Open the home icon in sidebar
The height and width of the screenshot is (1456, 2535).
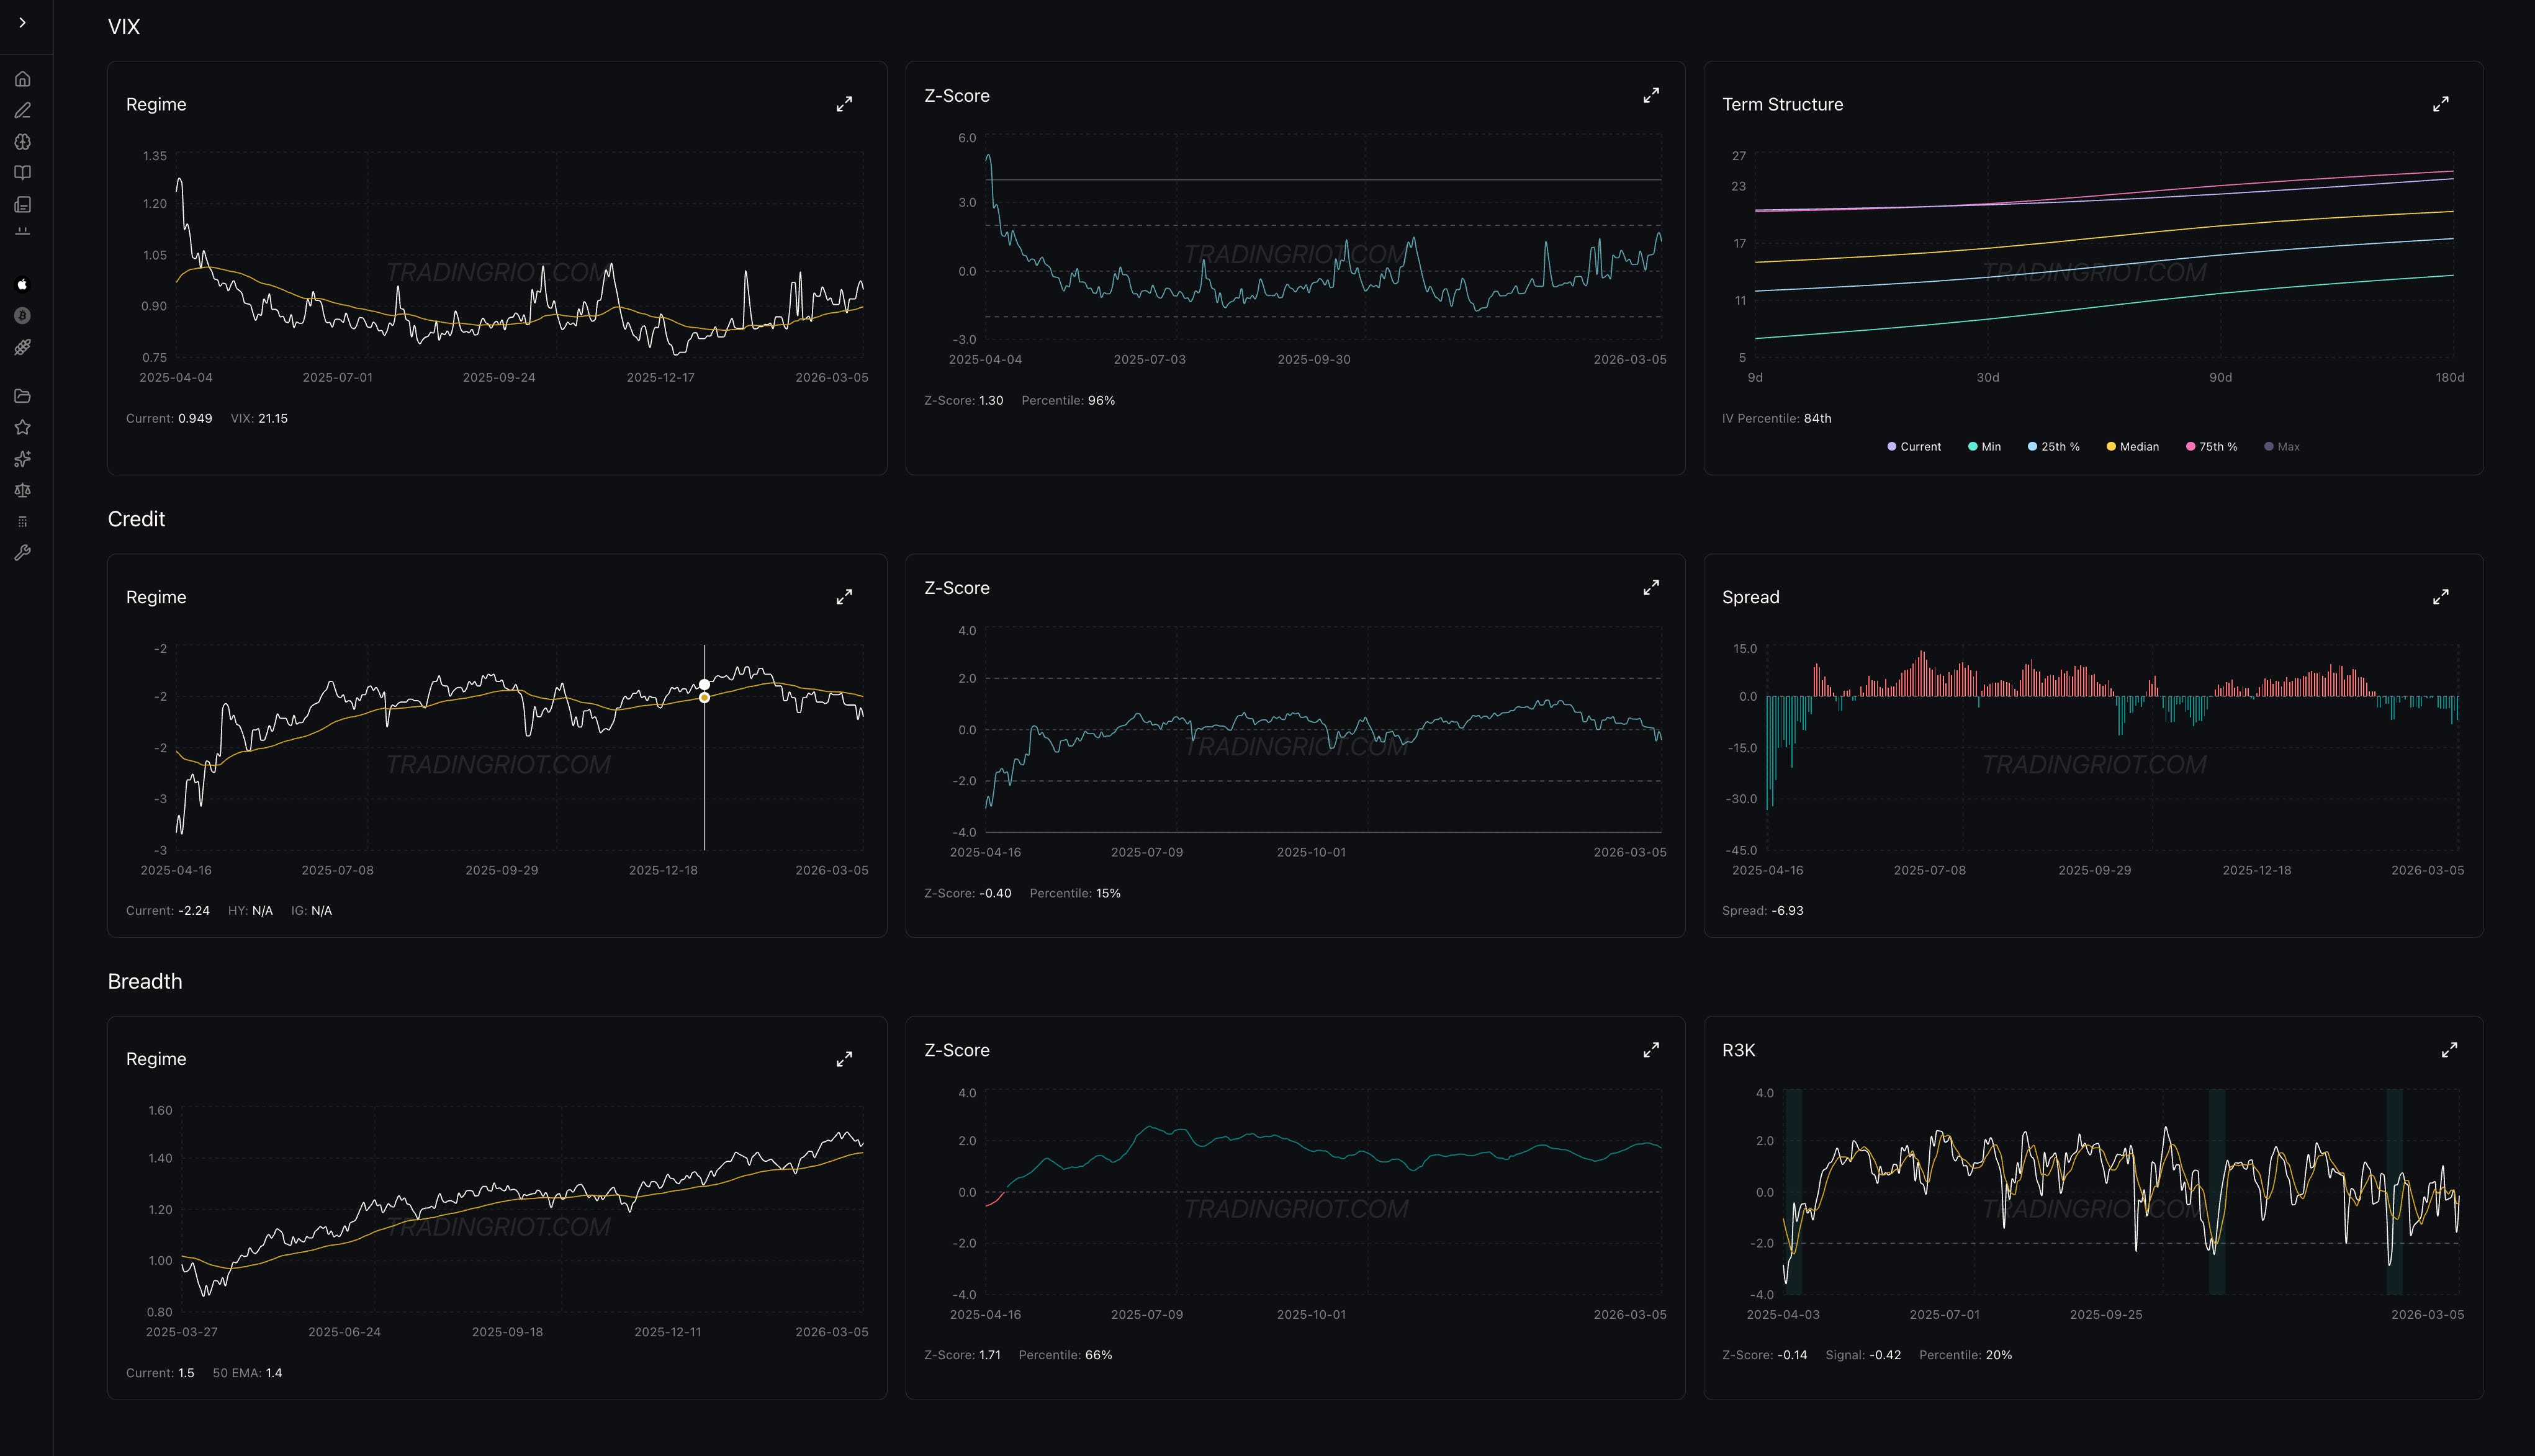pos(22,79)
